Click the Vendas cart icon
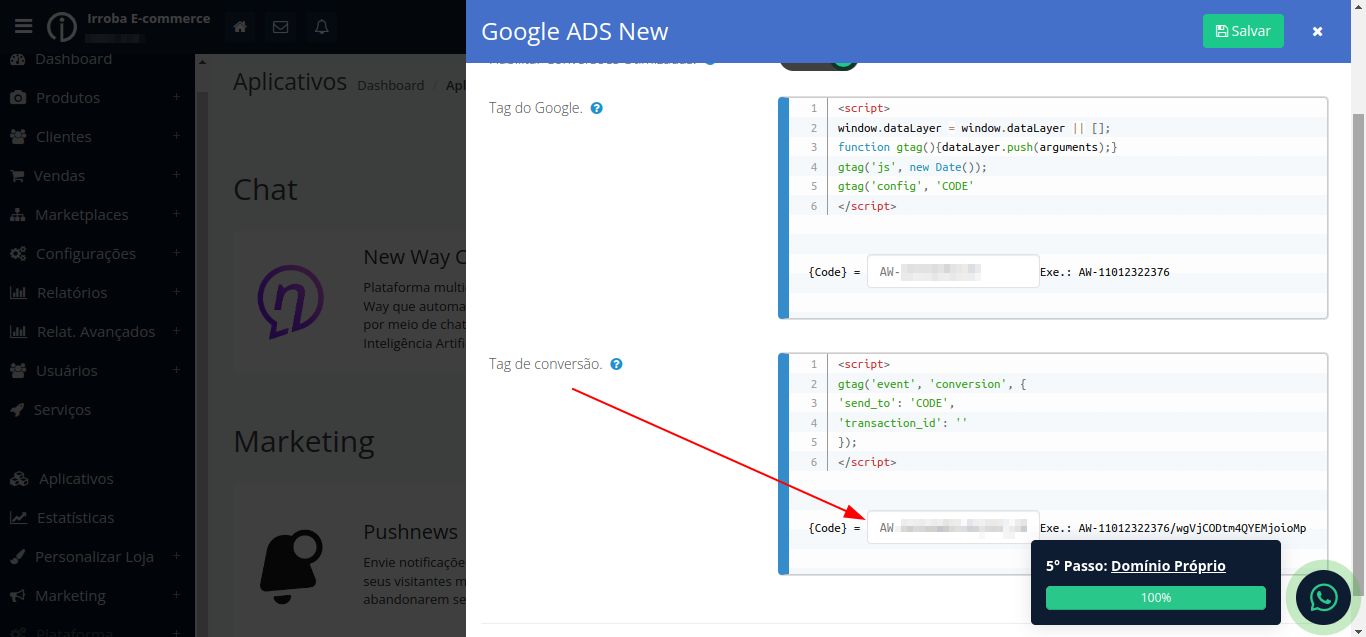 point(18,176)
